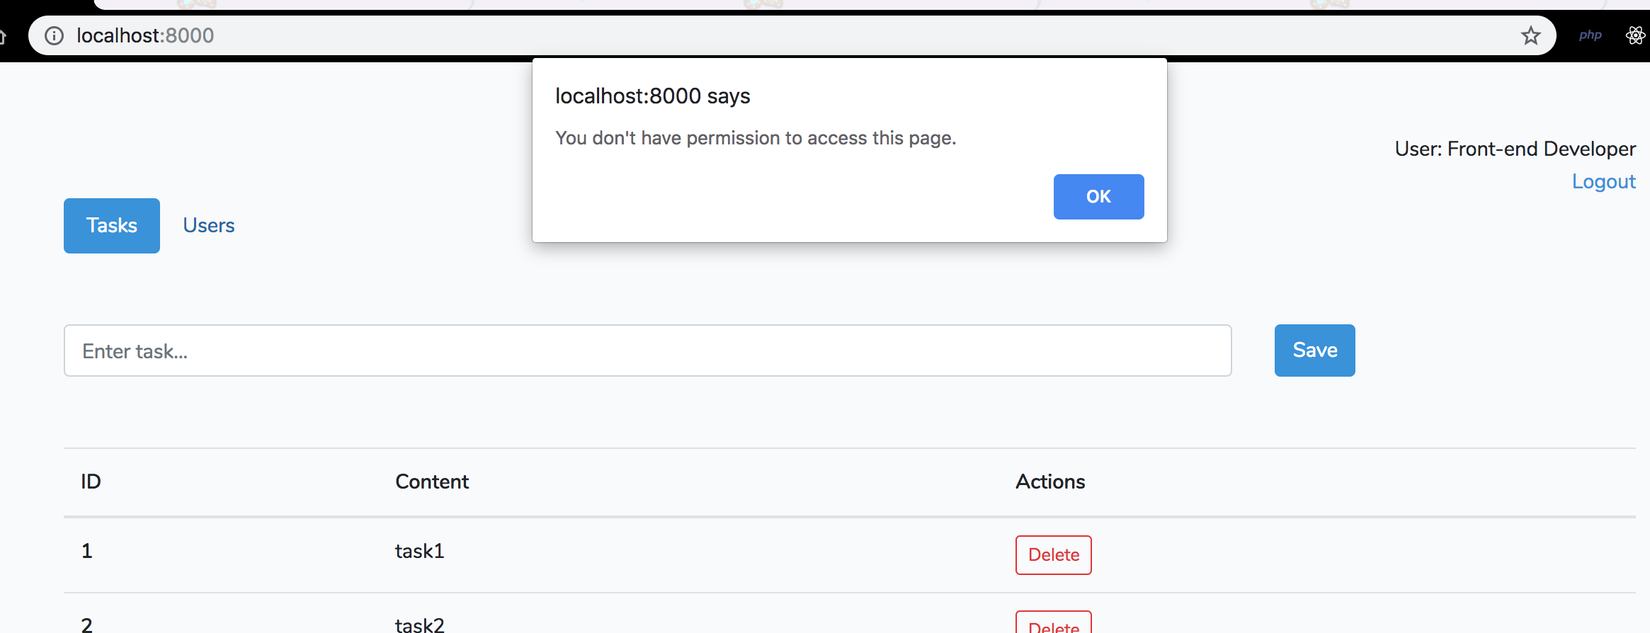Image resolution: width=1650 pixels, height=633 pixels.
Task: Bookmark this page with the star icon
Action: (1530, 36)
